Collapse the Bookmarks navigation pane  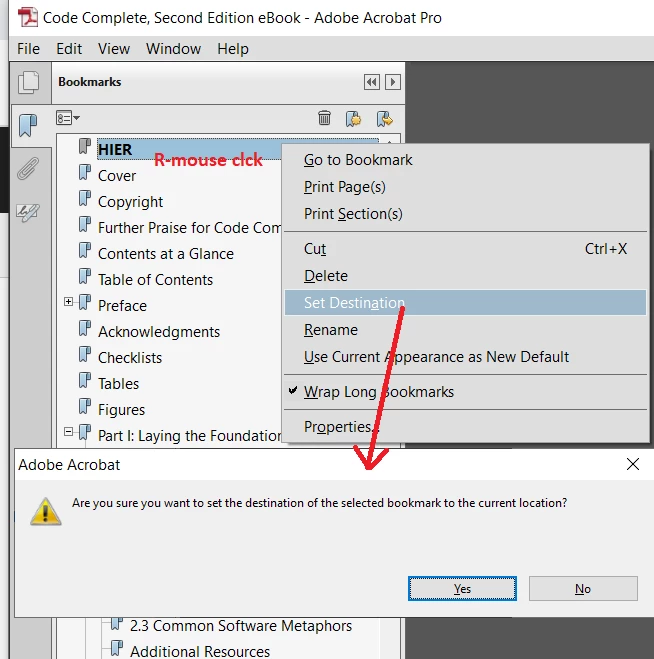point(372,82)
